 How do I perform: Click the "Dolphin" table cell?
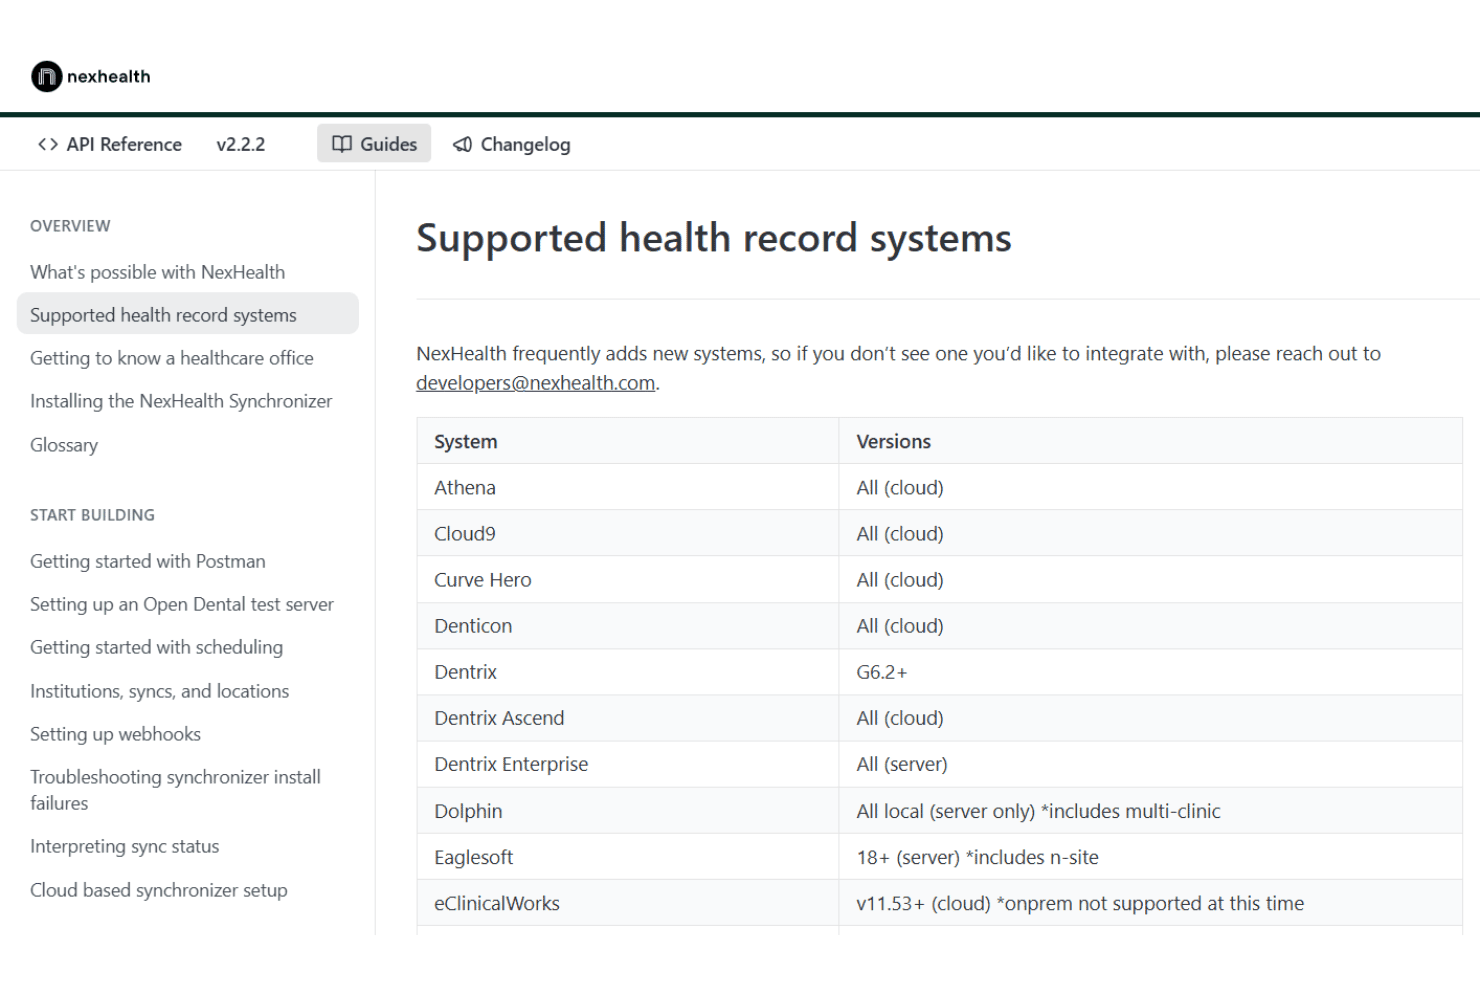pos(628,811)
